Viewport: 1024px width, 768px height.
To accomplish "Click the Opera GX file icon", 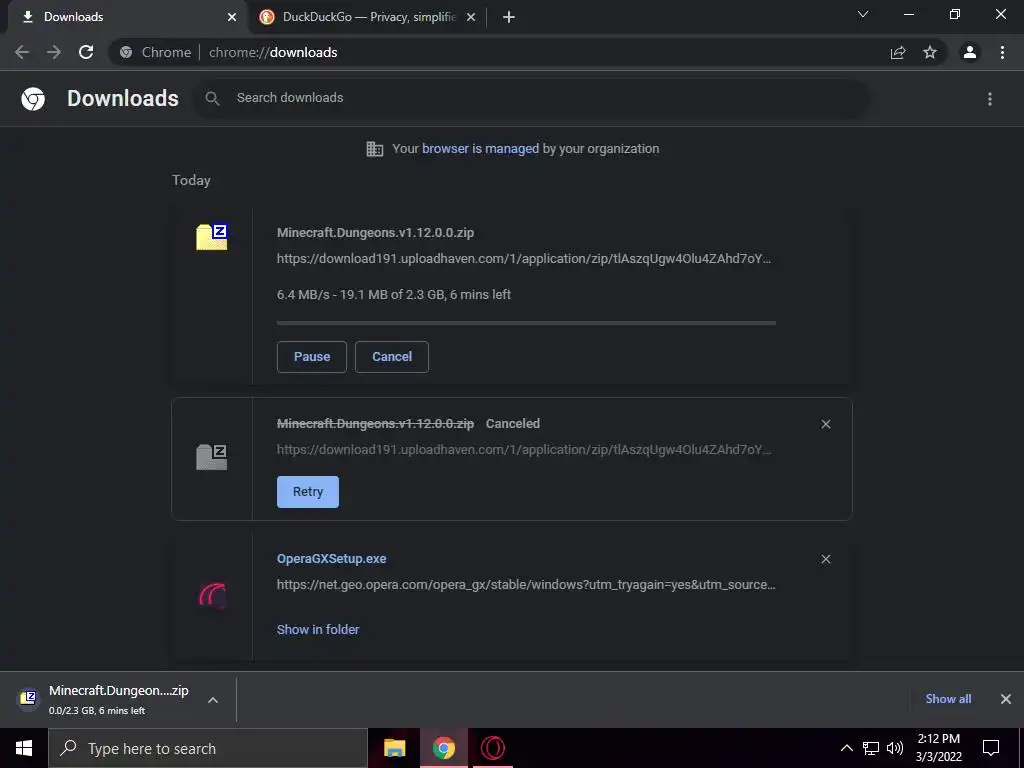I will point(212,596).
